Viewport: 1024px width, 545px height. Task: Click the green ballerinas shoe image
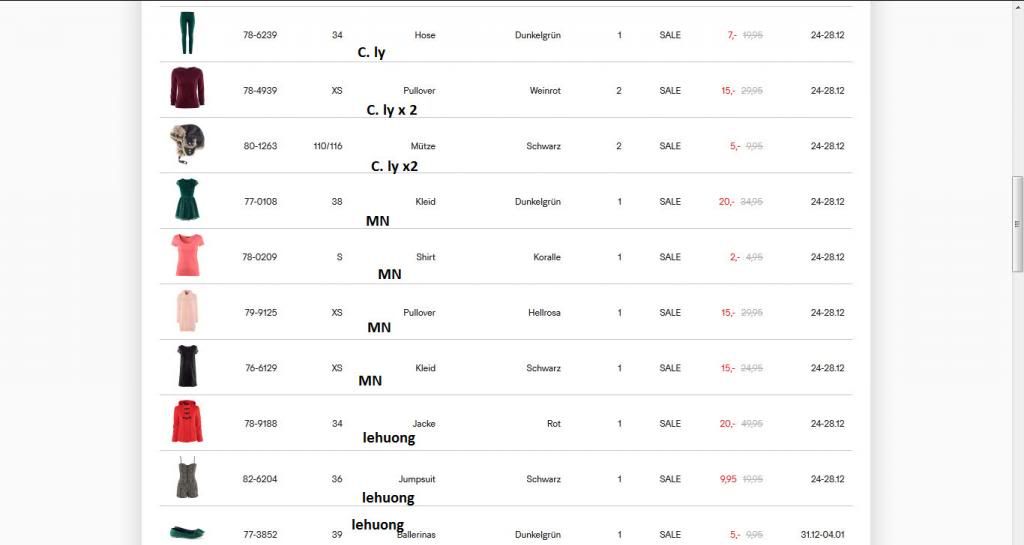(187, 533)
